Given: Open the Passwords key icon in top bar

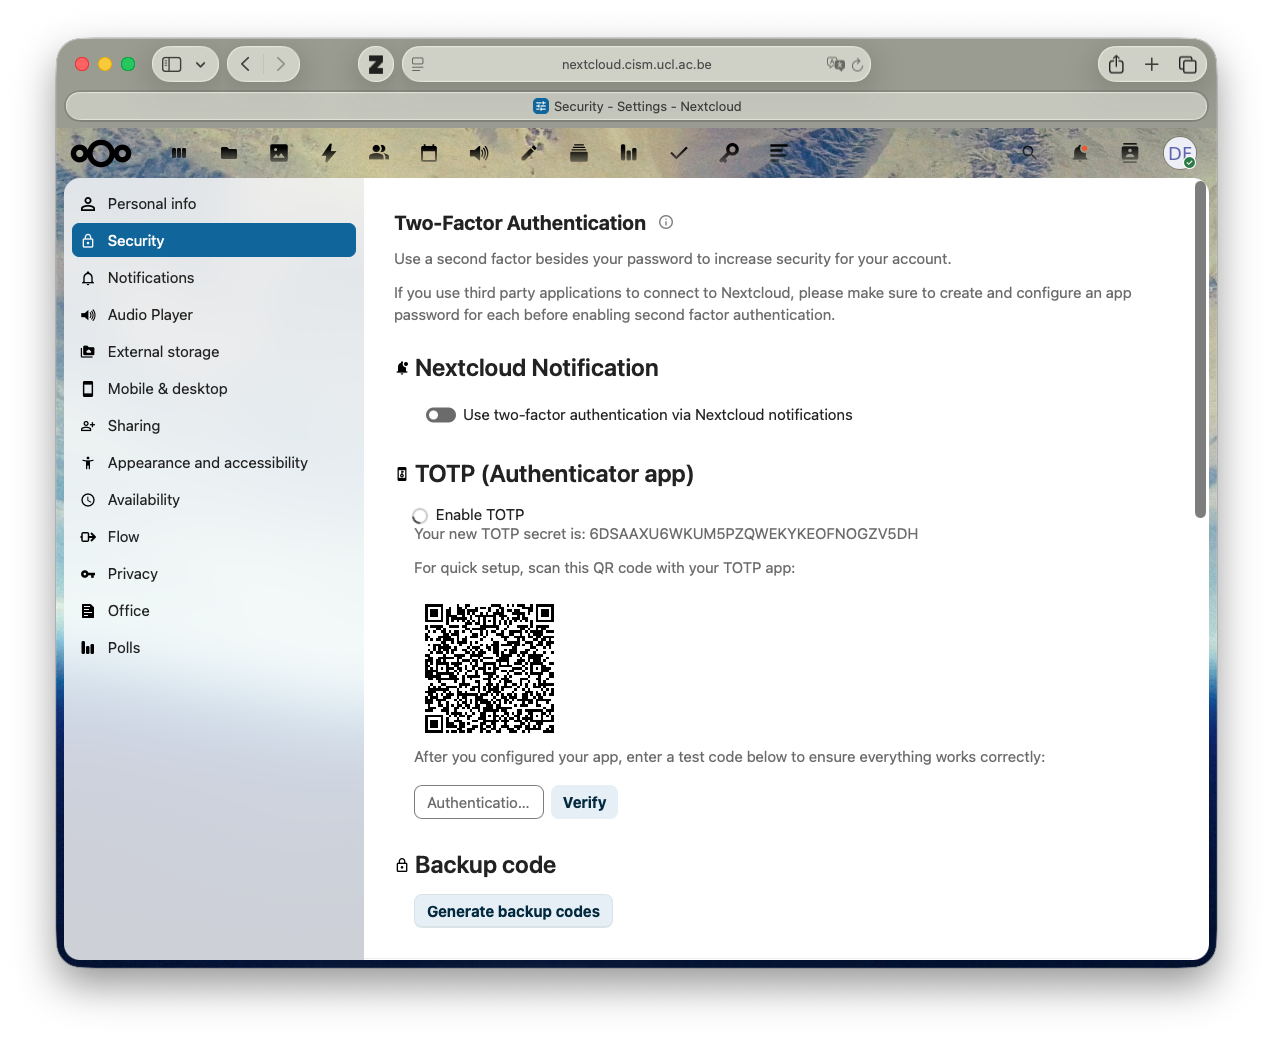Looking at the screenshot, I should (x=729, y=153).
